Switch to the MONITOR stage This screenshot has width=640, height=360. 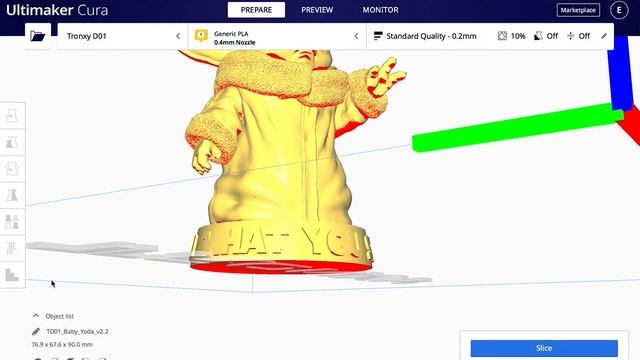(380, 10)
